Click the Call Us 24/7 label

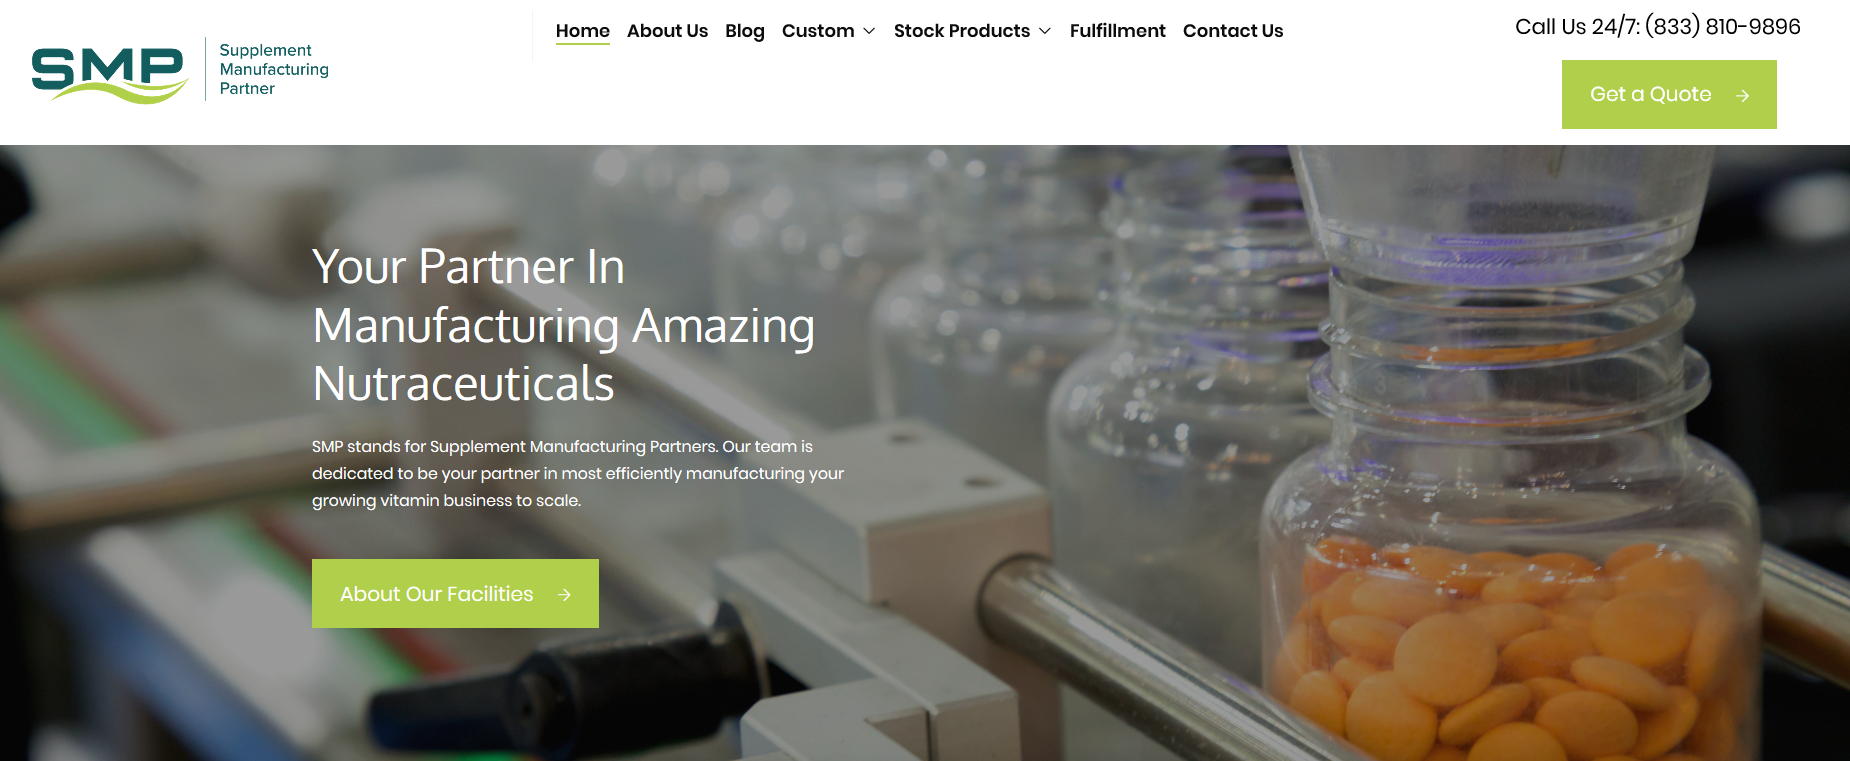click(1577, 27)
